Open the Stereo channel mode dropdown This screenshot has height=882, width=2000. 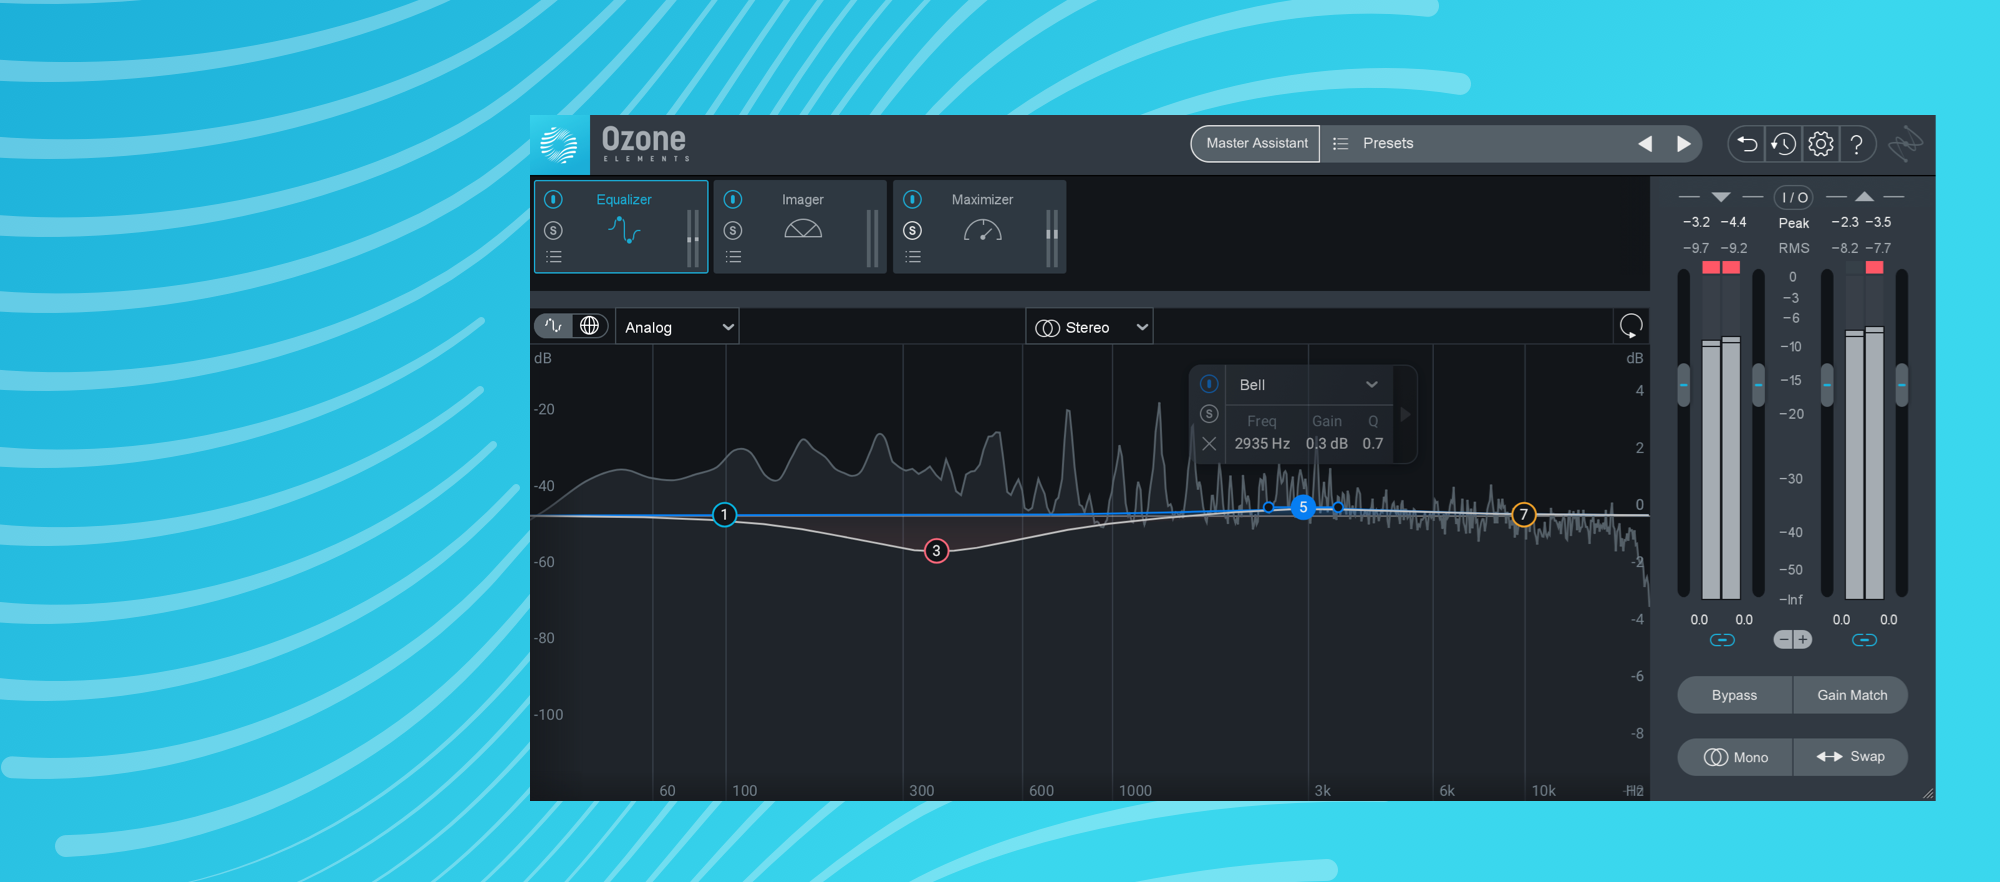pos(1090,327)
